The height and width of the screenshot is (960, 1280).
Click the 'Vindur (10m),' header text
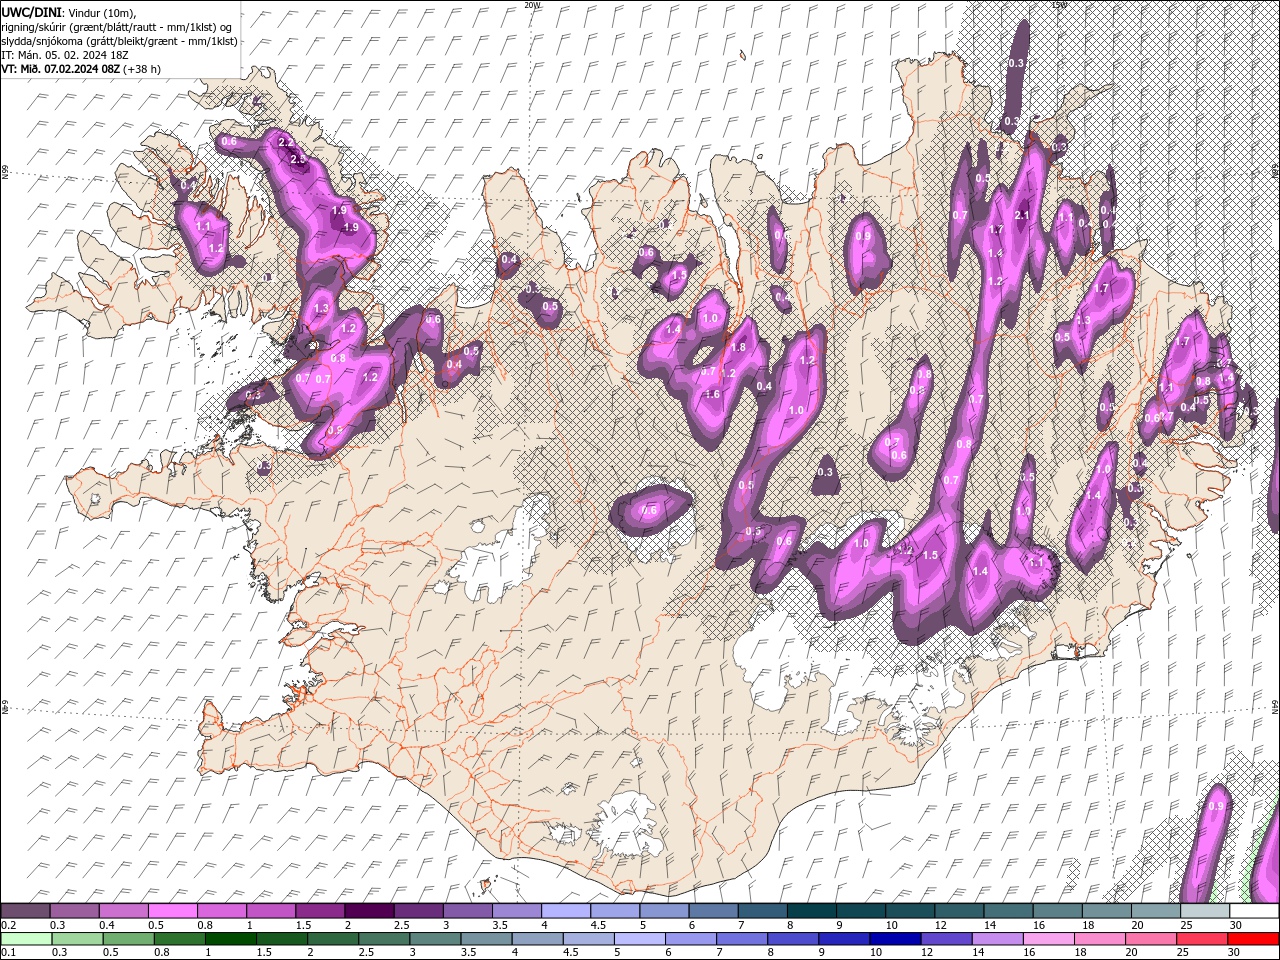pos(102,12)
